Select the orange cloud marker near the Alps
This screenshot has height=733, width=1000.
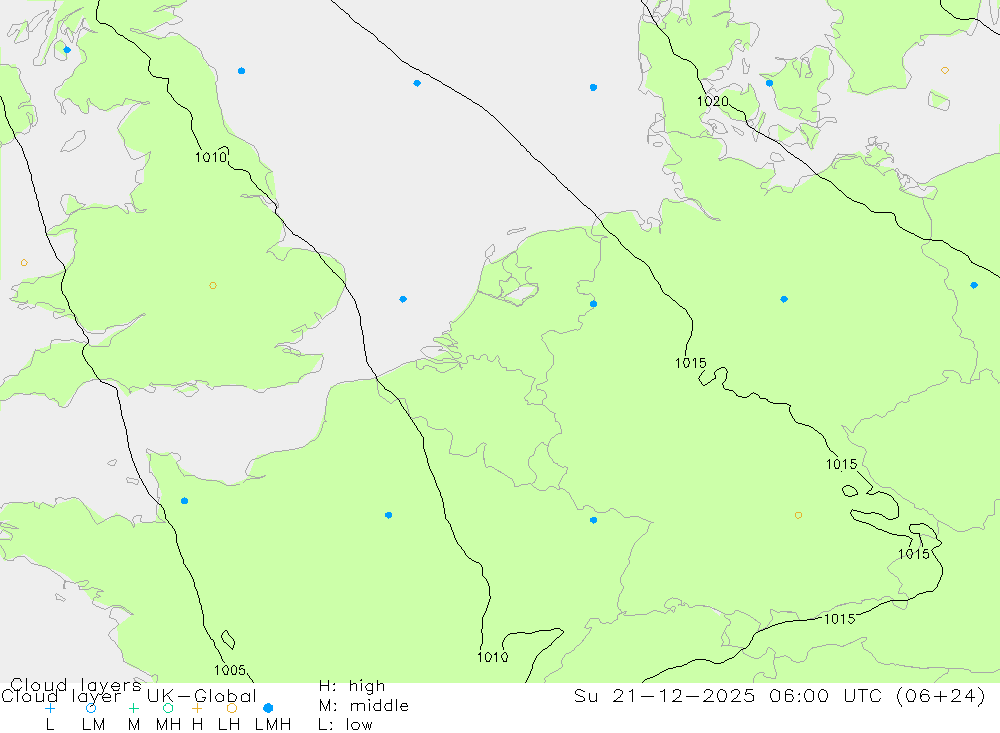pyautogui.click(x=798, y=515)
